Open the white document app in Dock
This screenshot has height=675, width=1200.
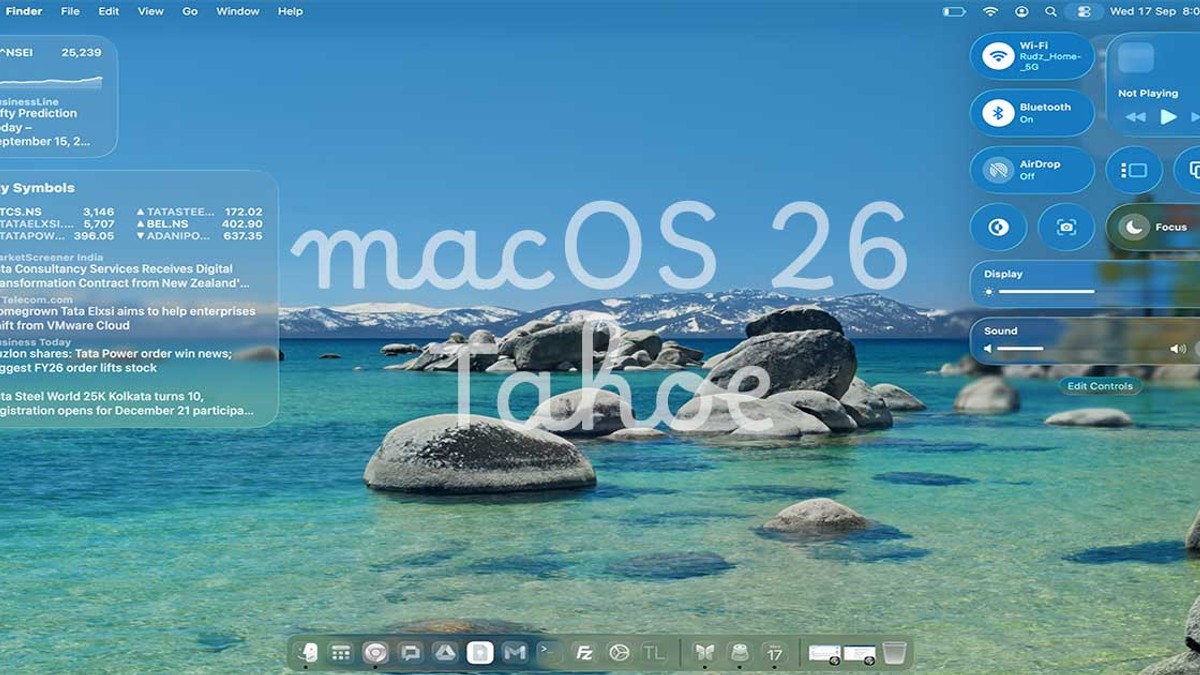point(480,653)
